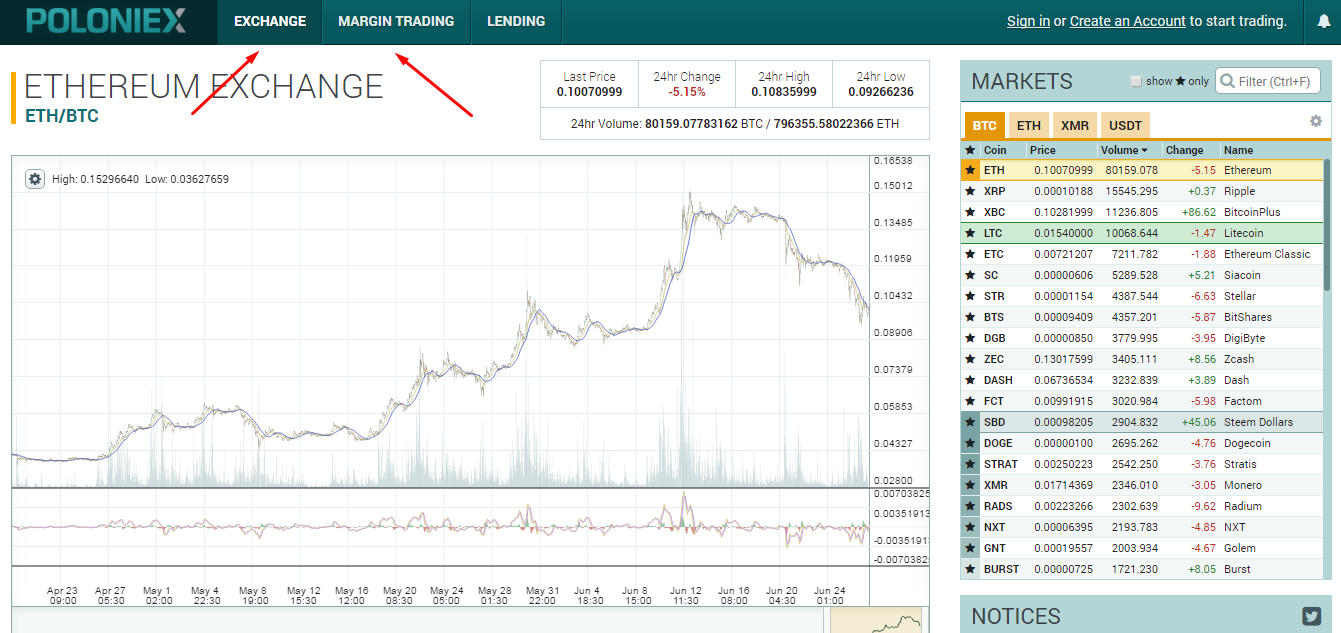The image size is (1341, 633).
Task: Switch to the ETH markets tab
Action: pos(1029,125)
